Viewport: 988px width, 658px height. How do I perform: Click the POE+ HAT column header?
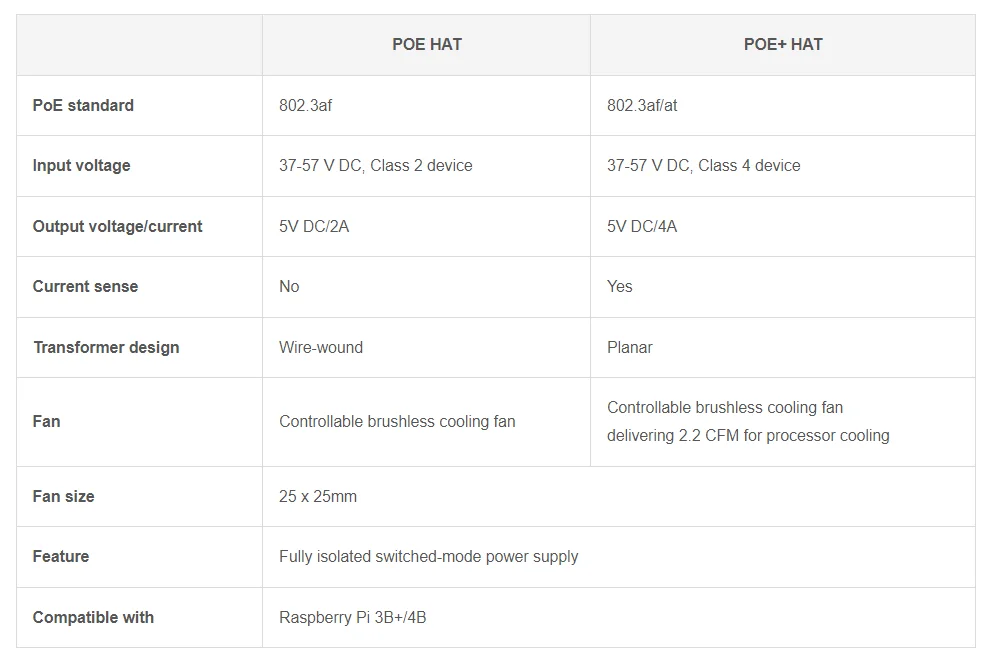click(783, 44)
